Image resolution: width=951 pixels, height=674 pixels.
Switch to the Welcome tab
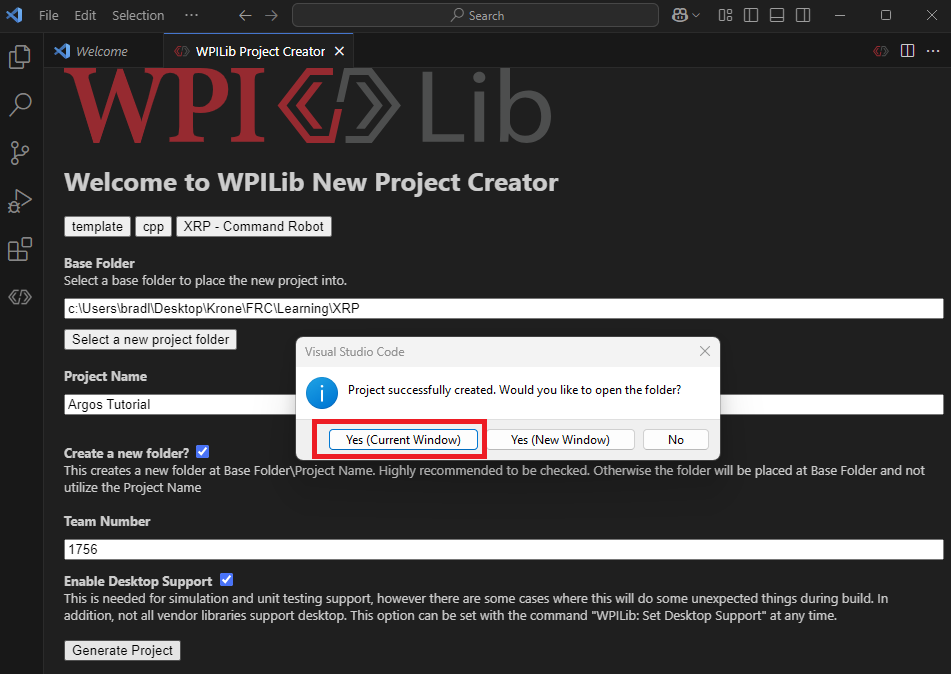pyautogui.click(x=101, y=51)
